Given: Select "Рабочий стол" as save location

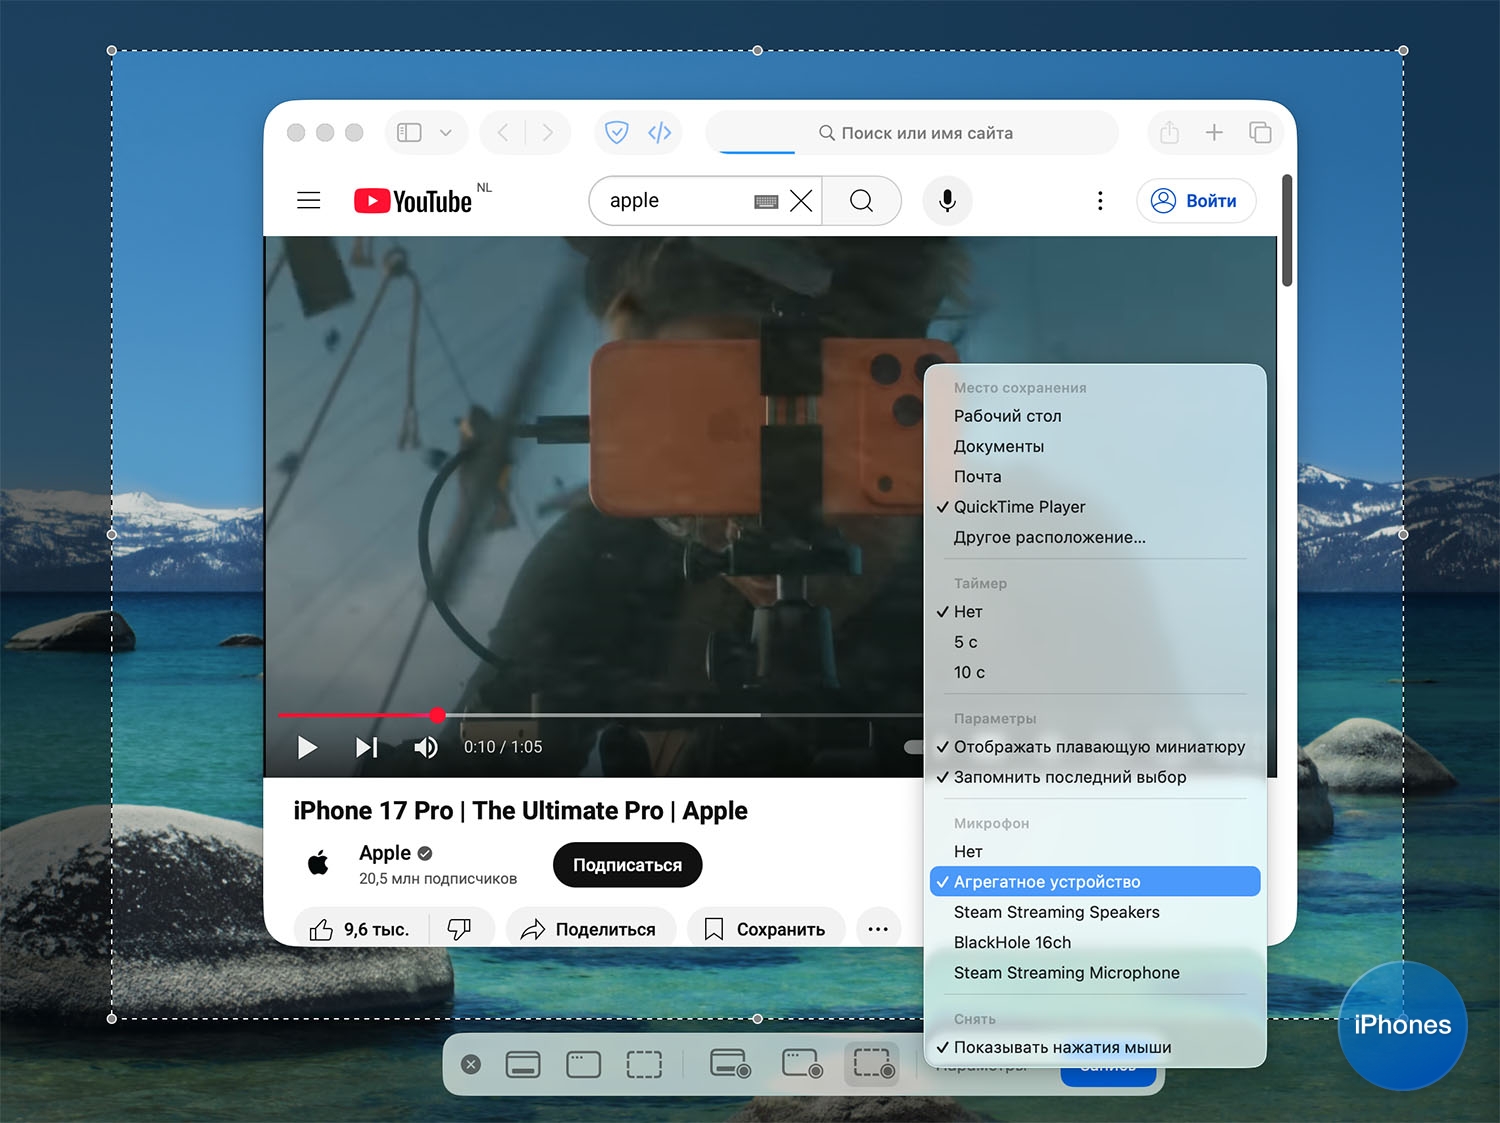Looking at the screenshot, I should coord(1007,416).
